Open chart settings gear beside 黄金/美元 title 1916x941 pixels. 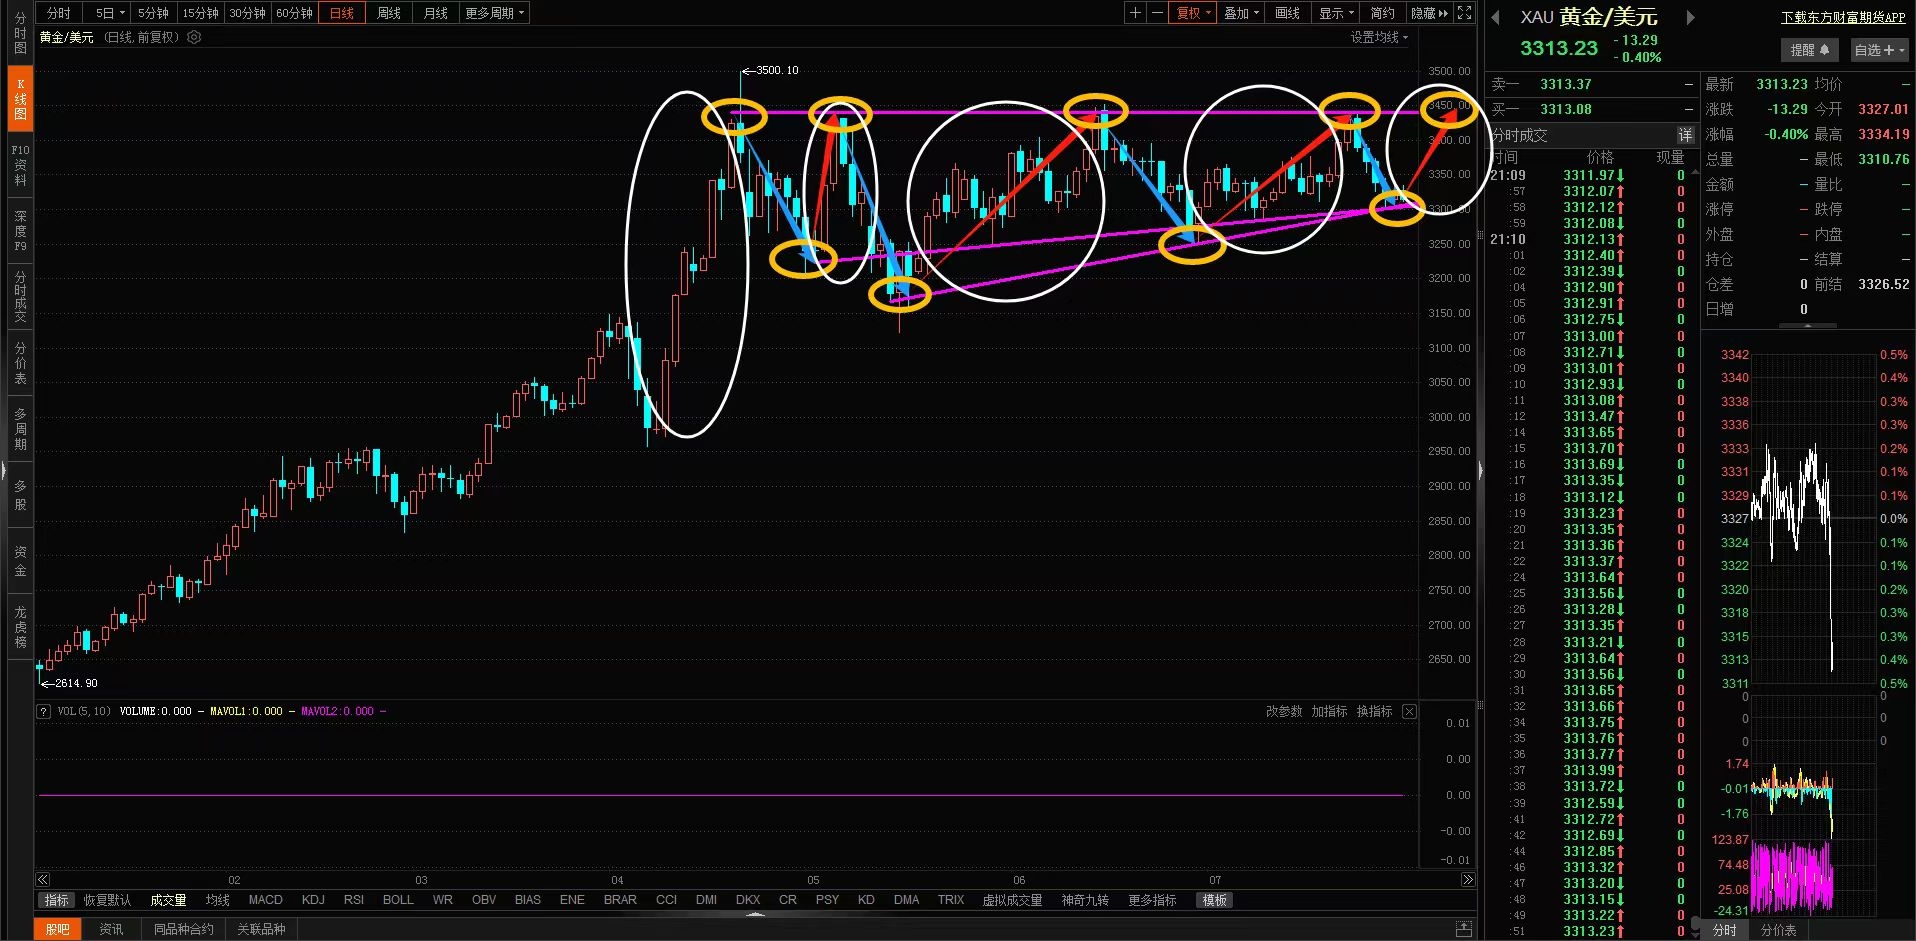click(x=194, y=37)
